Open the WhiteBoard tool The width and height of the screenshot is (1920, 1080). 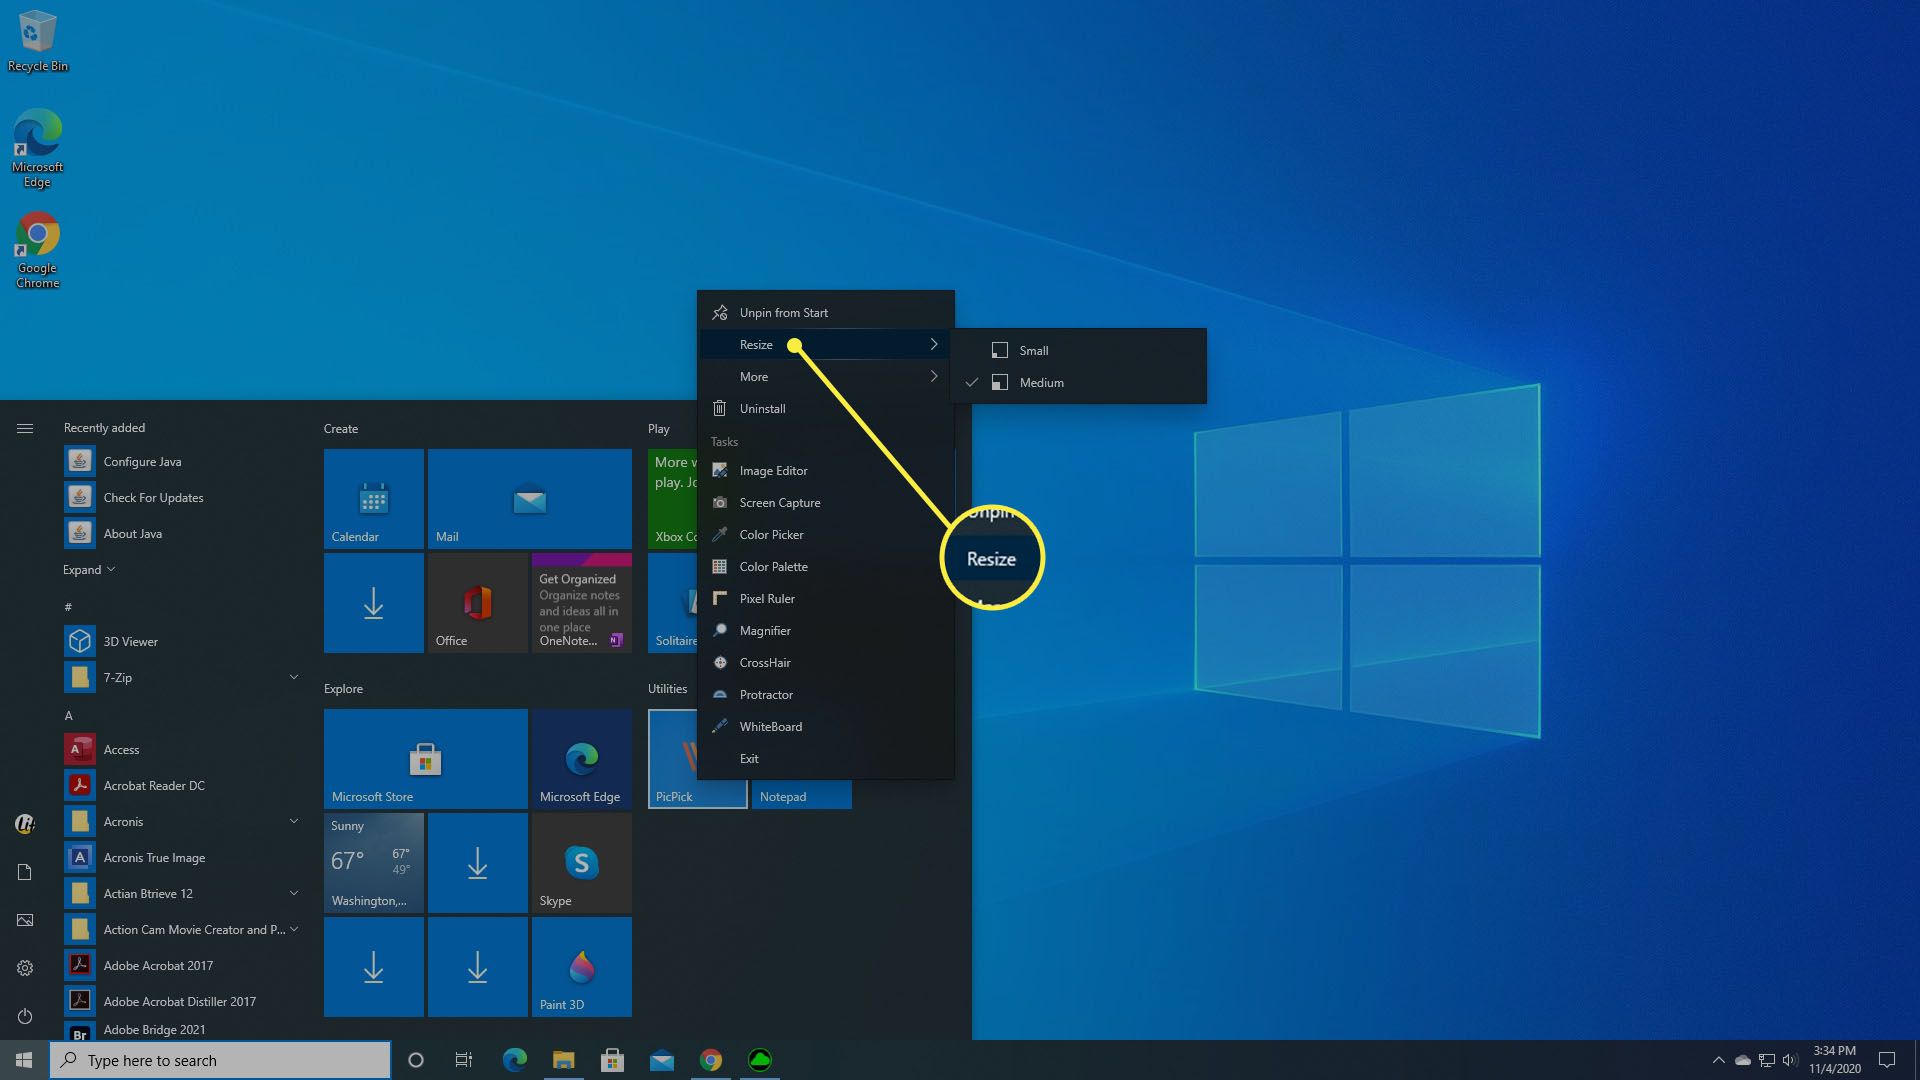(770, 725)
